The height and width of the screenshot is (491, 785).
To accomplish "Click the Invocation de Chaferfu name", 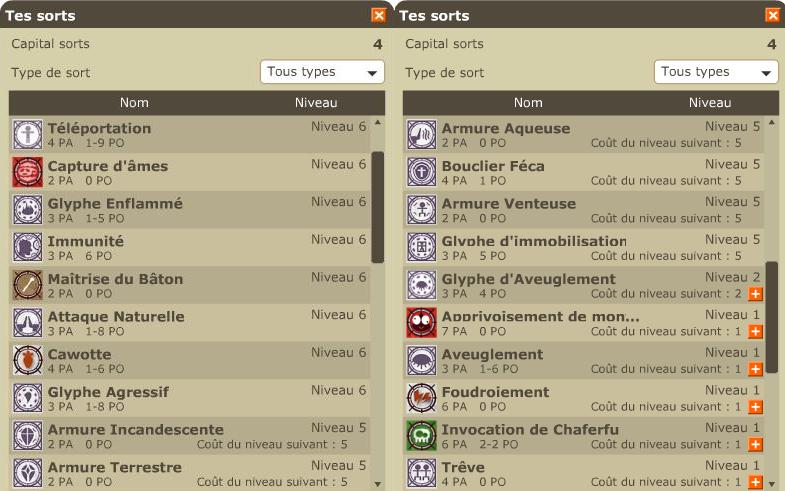I will tap(530, 430).
